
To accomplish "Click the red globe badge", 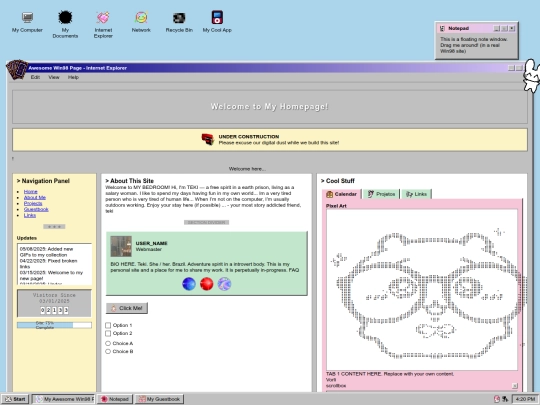I will (x=207, y=284).
